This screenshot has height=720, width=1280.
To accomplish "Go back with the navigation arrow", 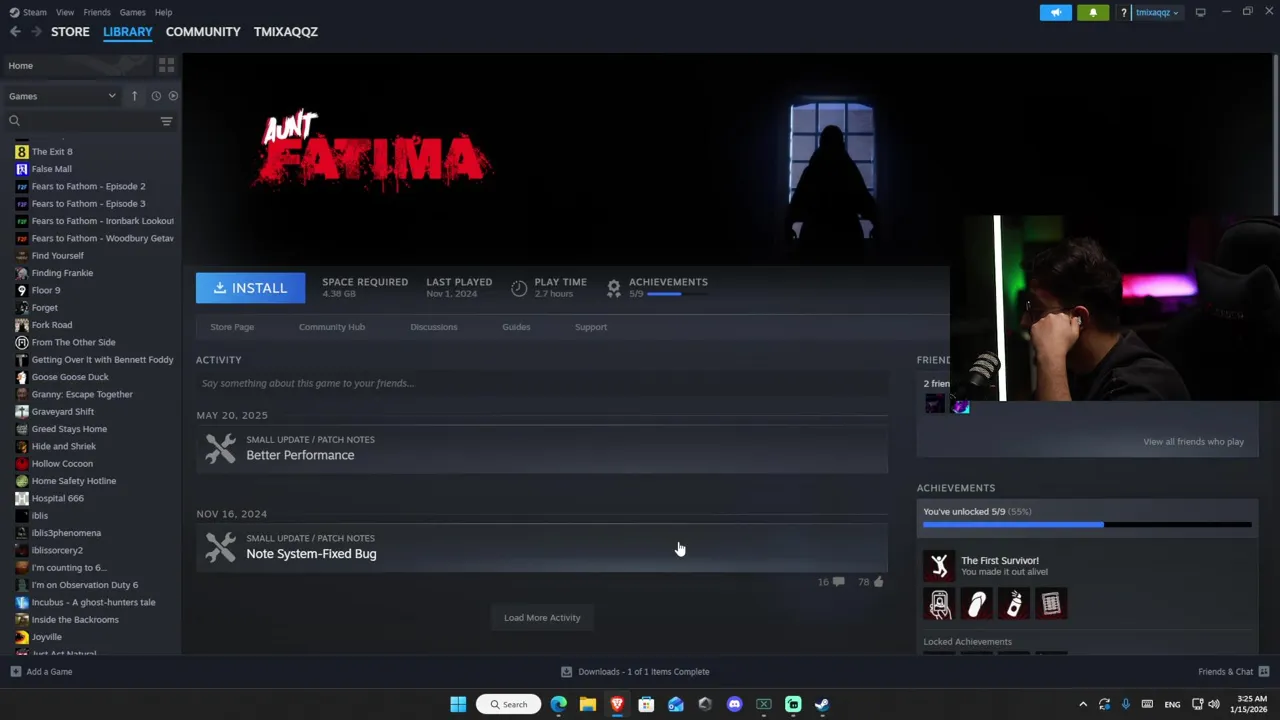I will [x=15, y=32].
